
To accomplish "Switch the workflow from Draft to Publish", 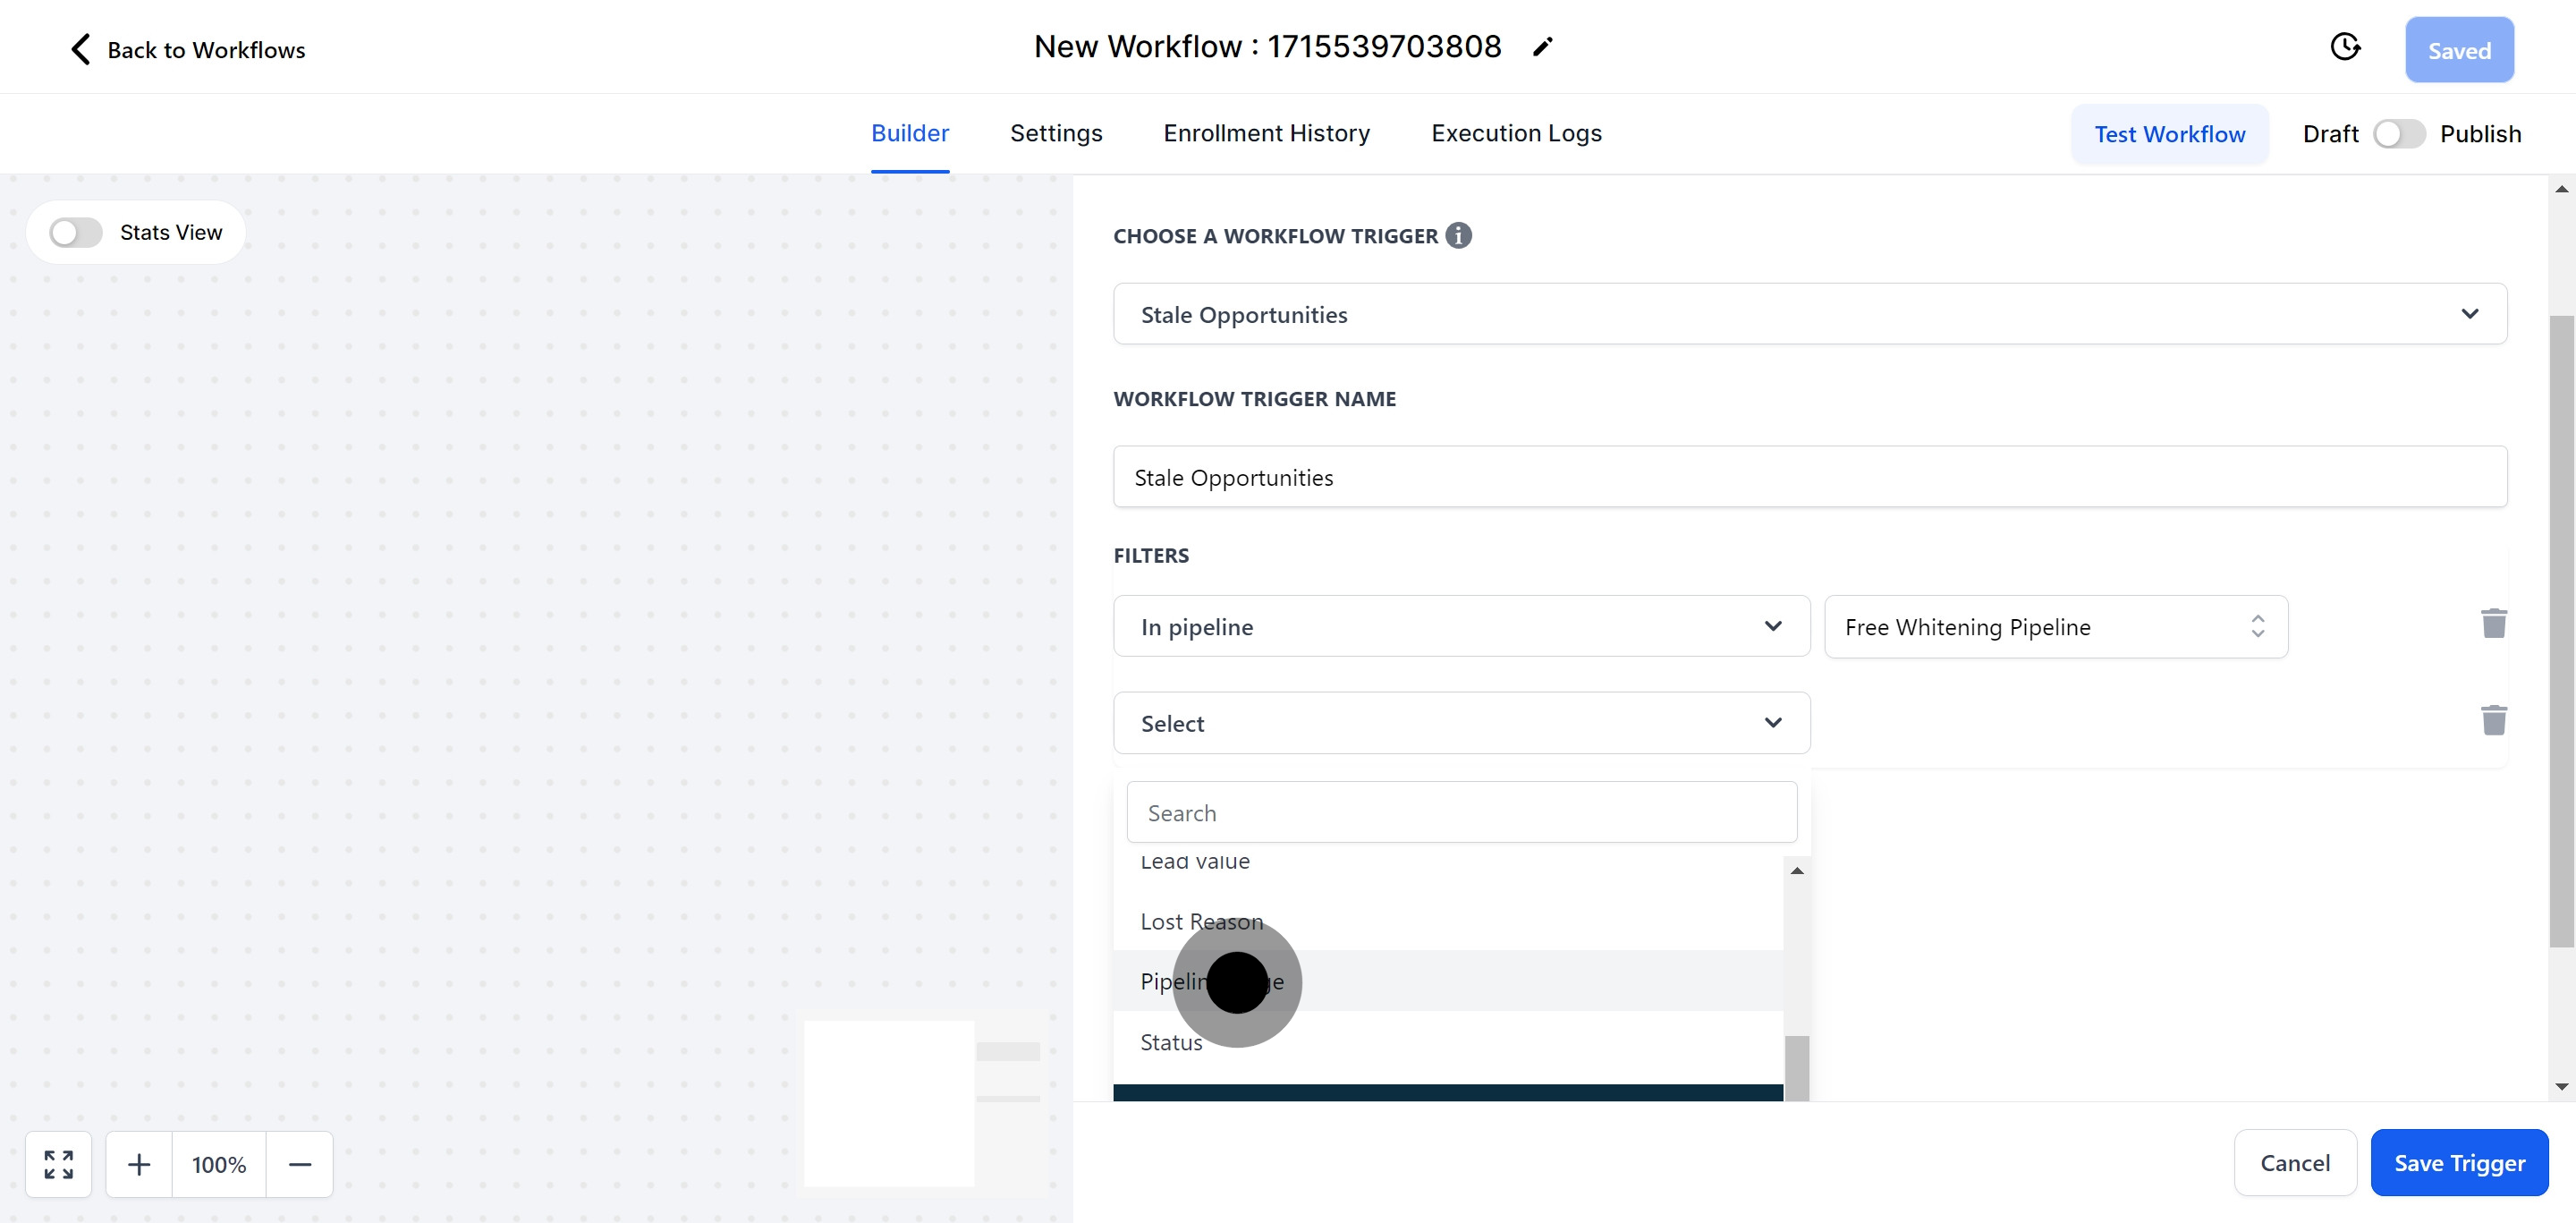I will click(2399, 133).
